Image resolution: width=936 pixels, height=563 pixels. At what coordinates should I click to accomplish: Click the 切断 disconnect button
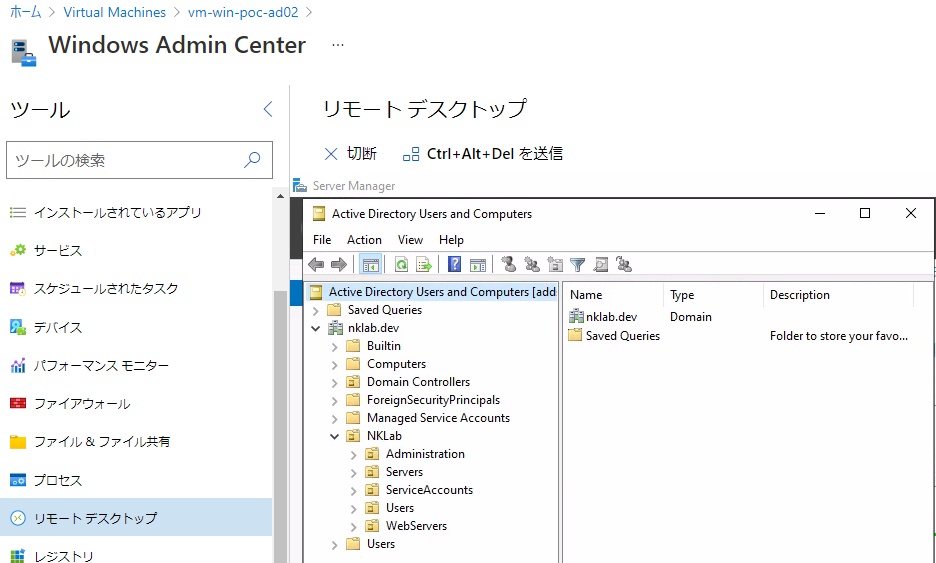point(350,153)
